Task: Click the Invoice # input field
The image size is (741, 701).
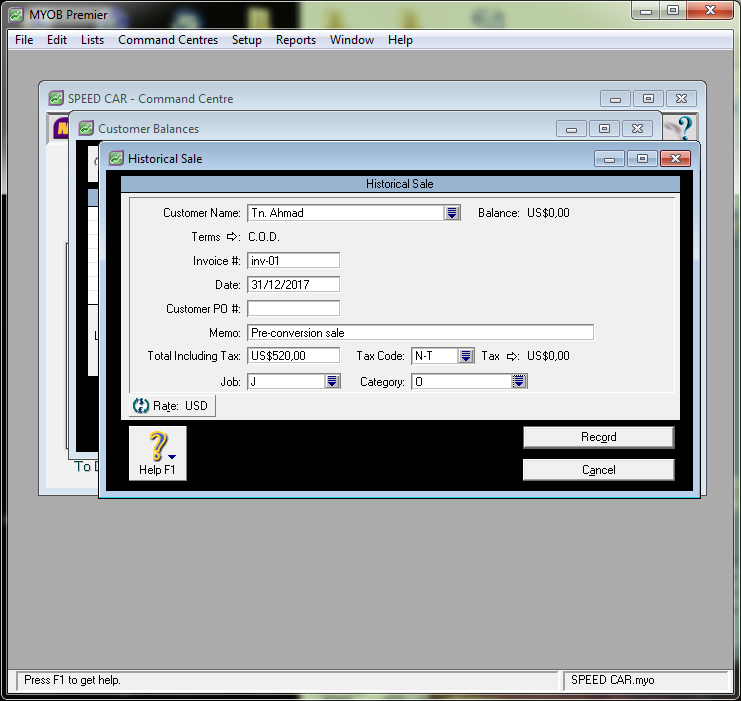Action: (x=293, y=260)
